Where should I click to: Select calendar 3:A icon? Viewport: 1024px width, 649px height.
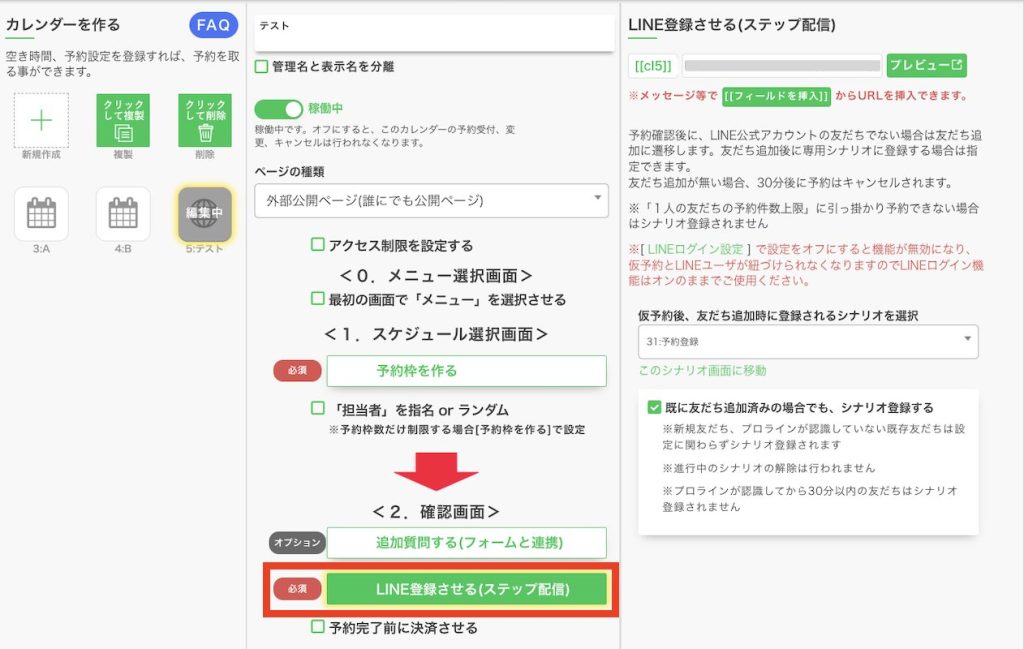pyautogui.click(x=41, y=213)
